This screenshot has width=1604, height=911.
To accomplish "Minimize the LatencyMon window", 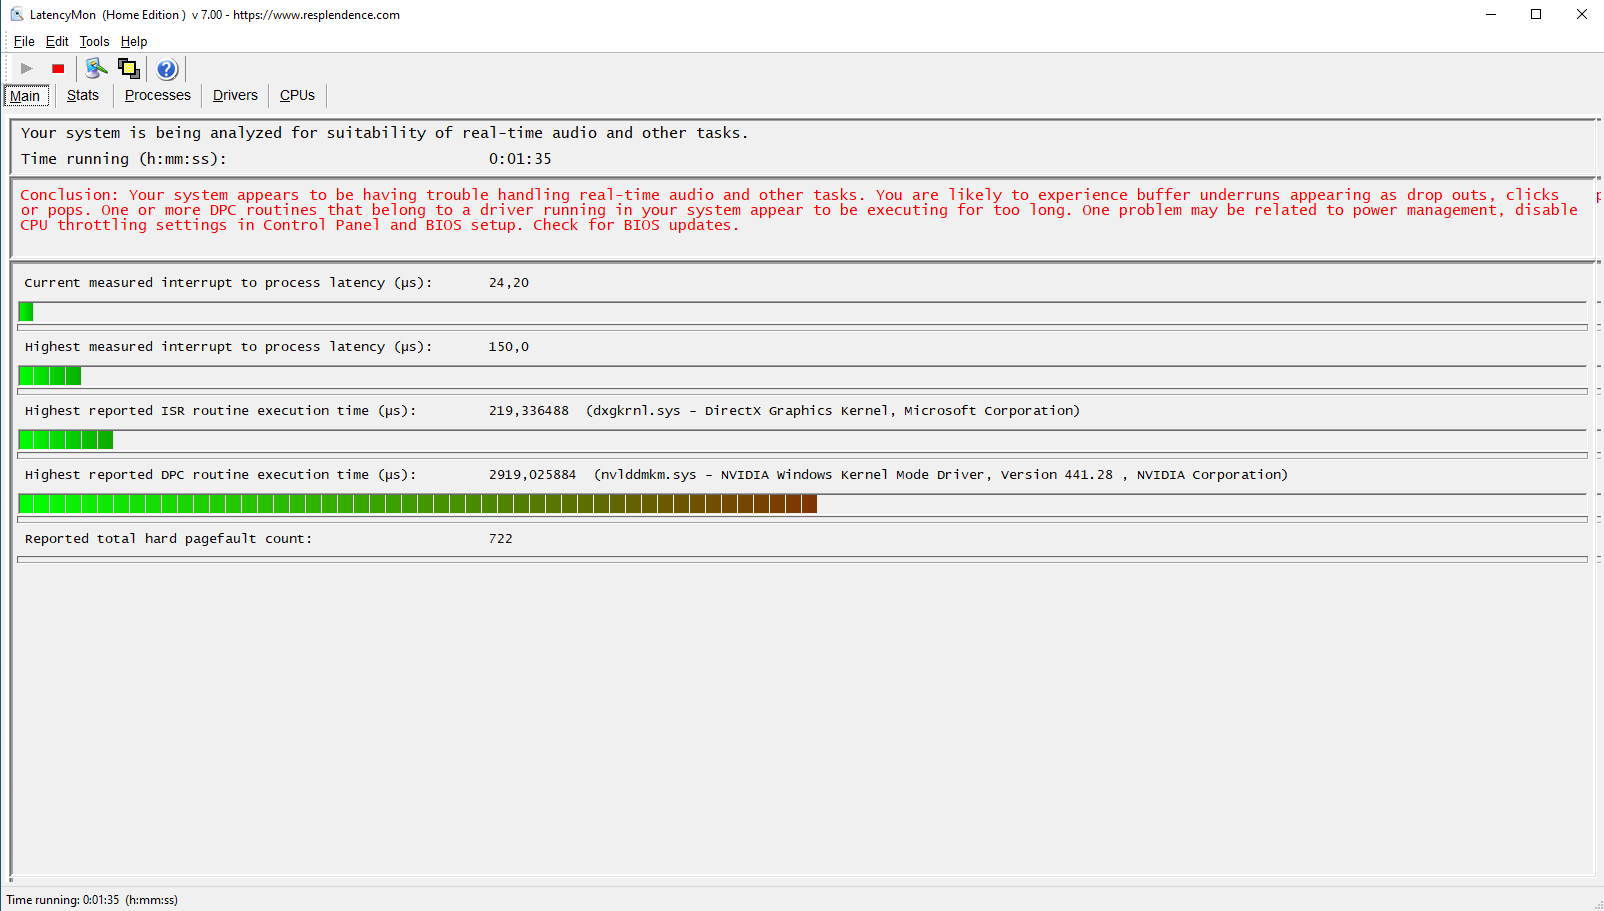I will 1491,14.
